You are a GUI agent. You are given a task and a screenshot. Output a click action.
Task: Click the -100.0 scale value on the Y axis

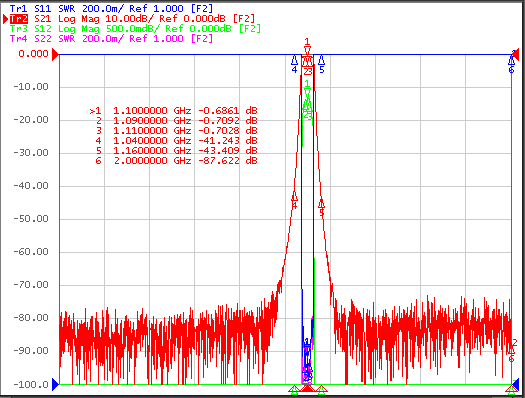(x=31, y=385)
